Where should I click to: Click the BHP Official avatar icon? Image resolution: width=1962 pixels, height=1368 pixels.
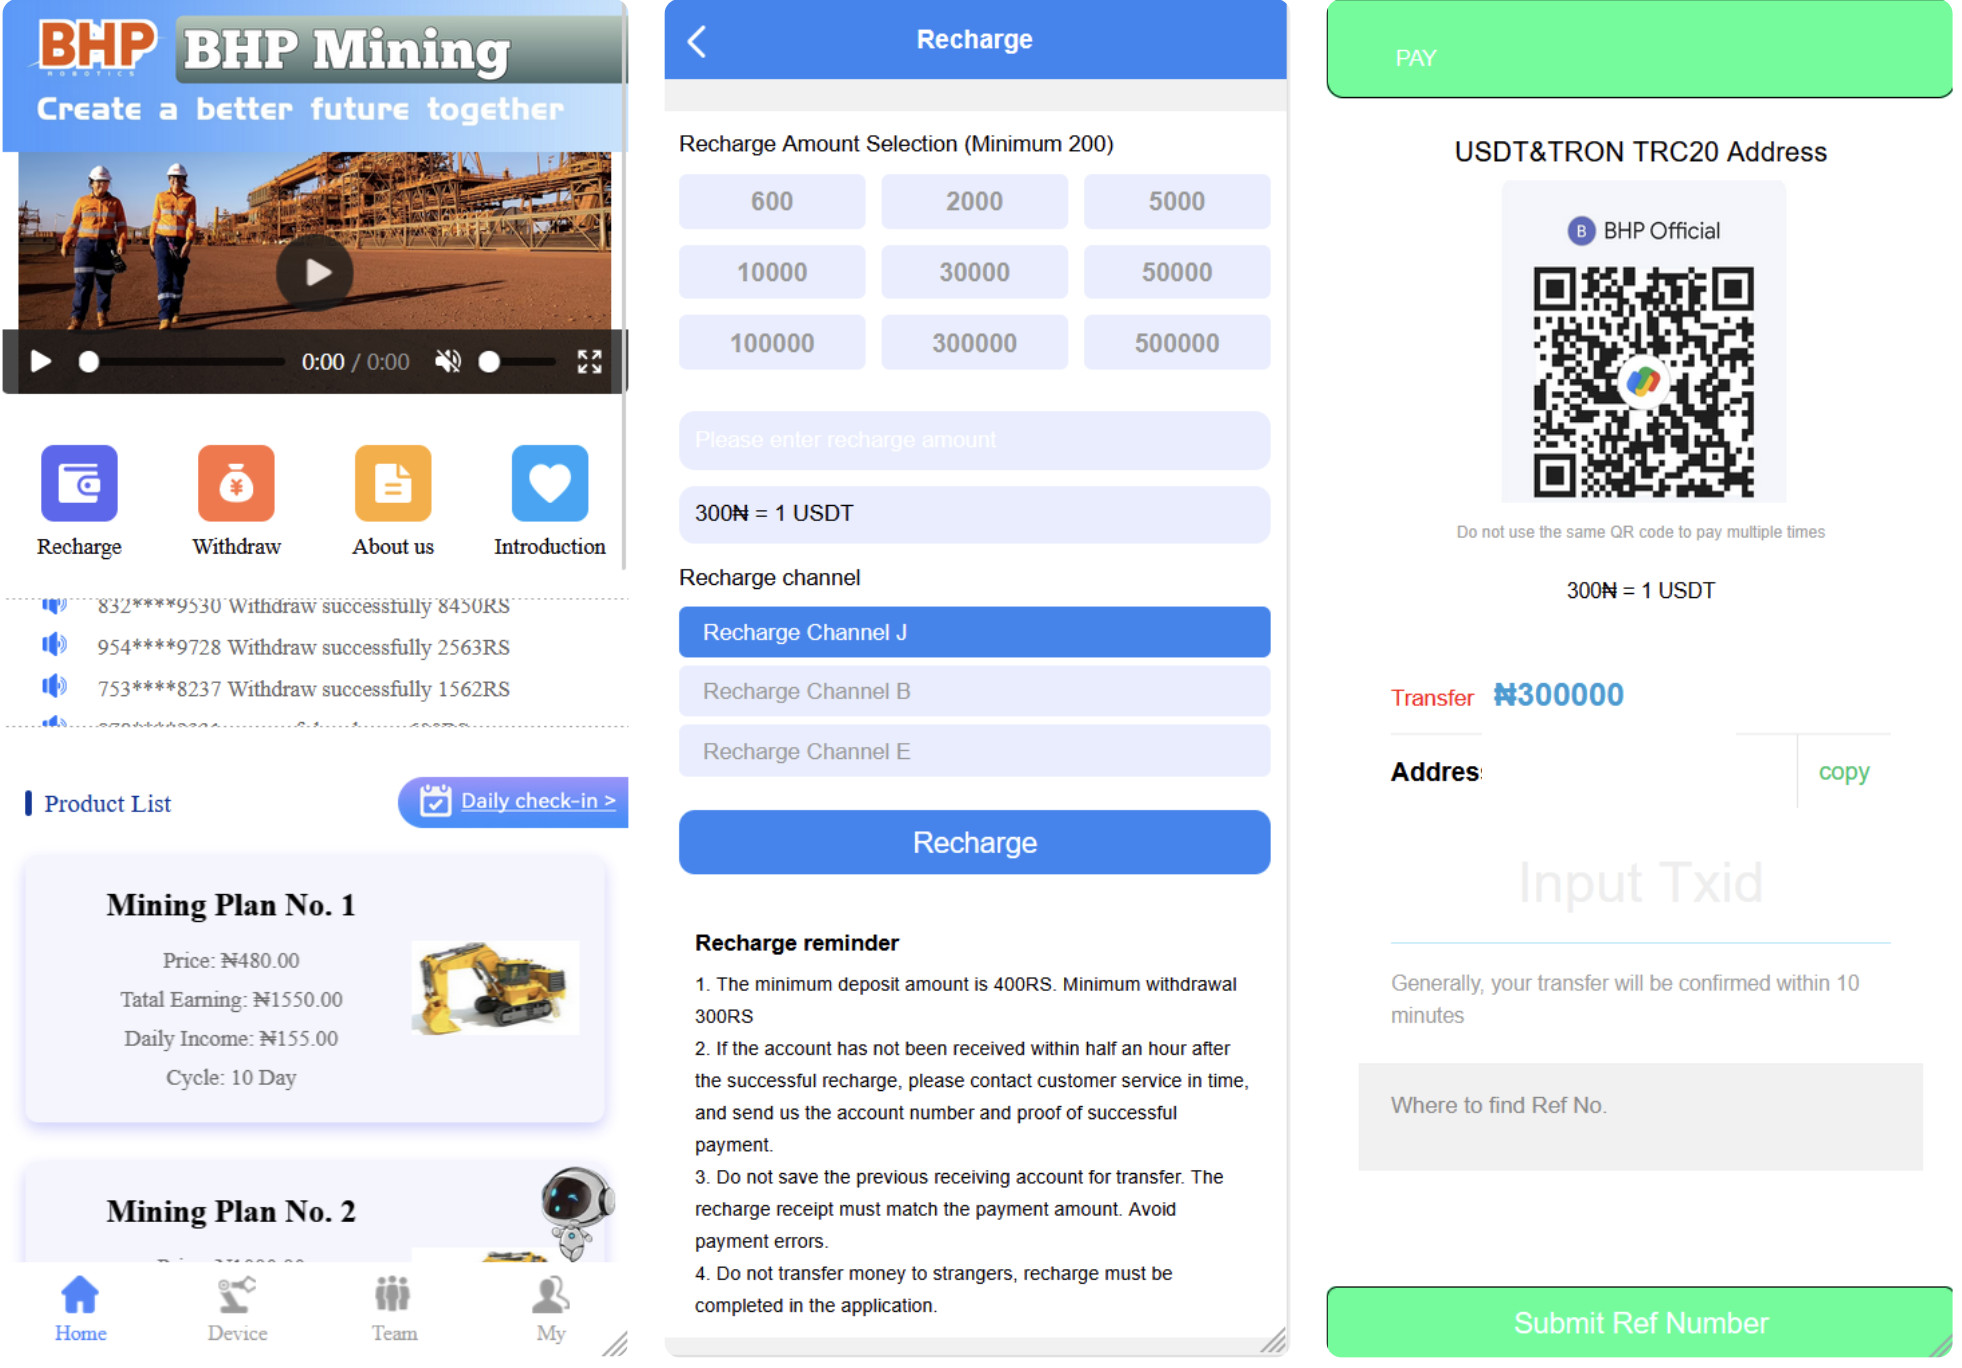pyautogui.click(x=1581, y=231)
